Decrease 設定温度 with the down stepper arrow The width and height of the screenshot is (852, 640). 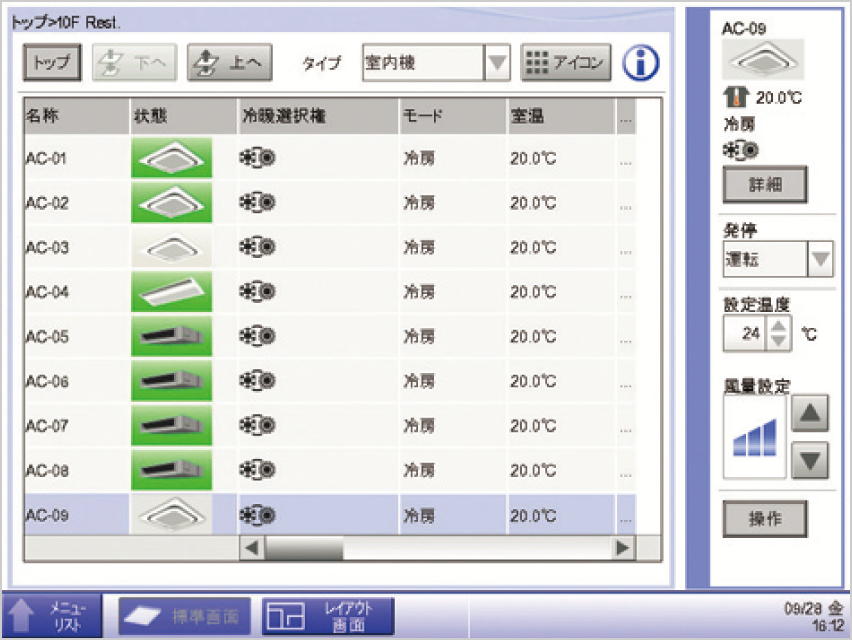pyautogui.click(x=779, y=341)
